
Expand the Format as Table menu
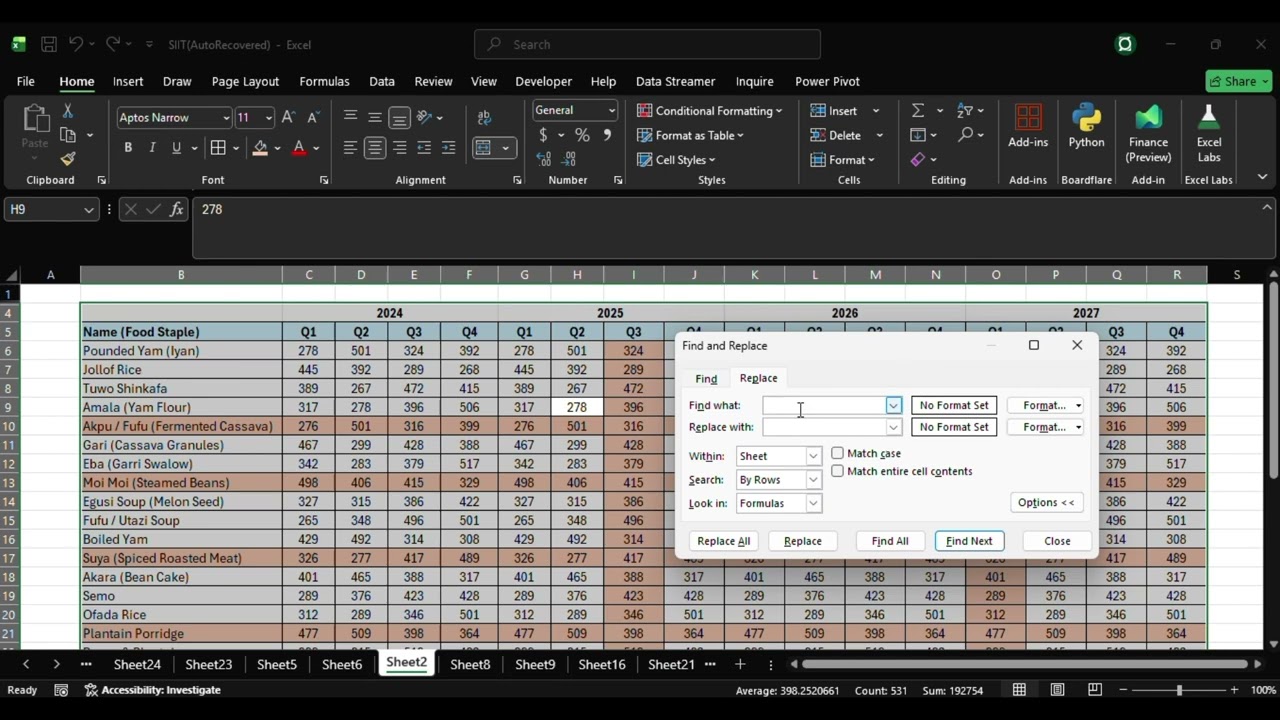pyautogui.click(x=691, y=135)
